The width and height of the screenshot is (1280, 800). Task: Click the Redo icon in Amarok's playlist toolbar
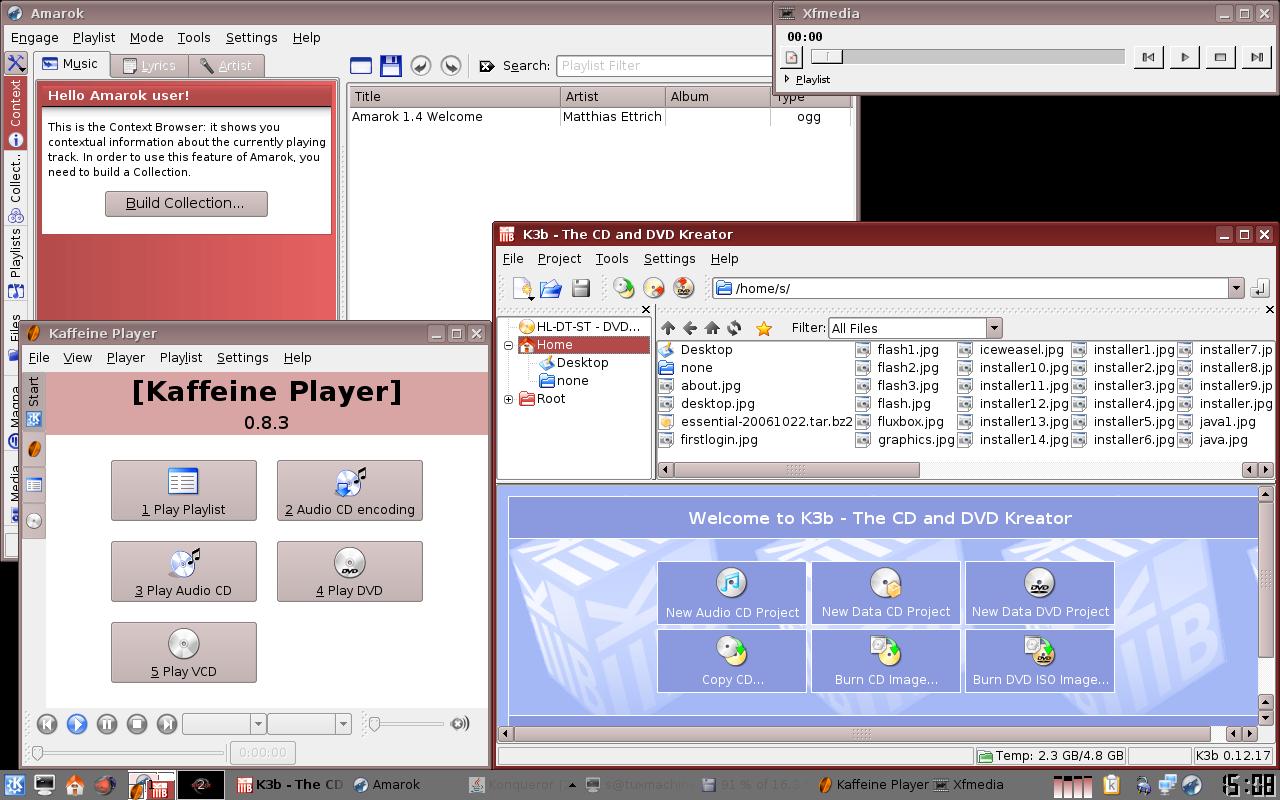451,66
